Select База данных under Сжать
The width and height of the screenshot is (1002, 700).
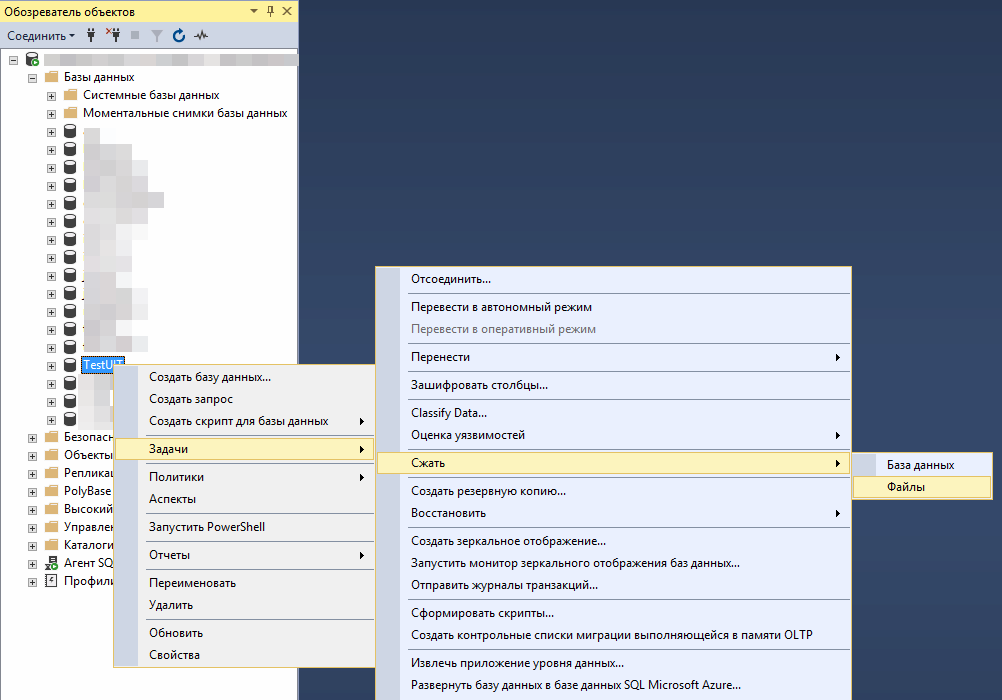[920, 464]
